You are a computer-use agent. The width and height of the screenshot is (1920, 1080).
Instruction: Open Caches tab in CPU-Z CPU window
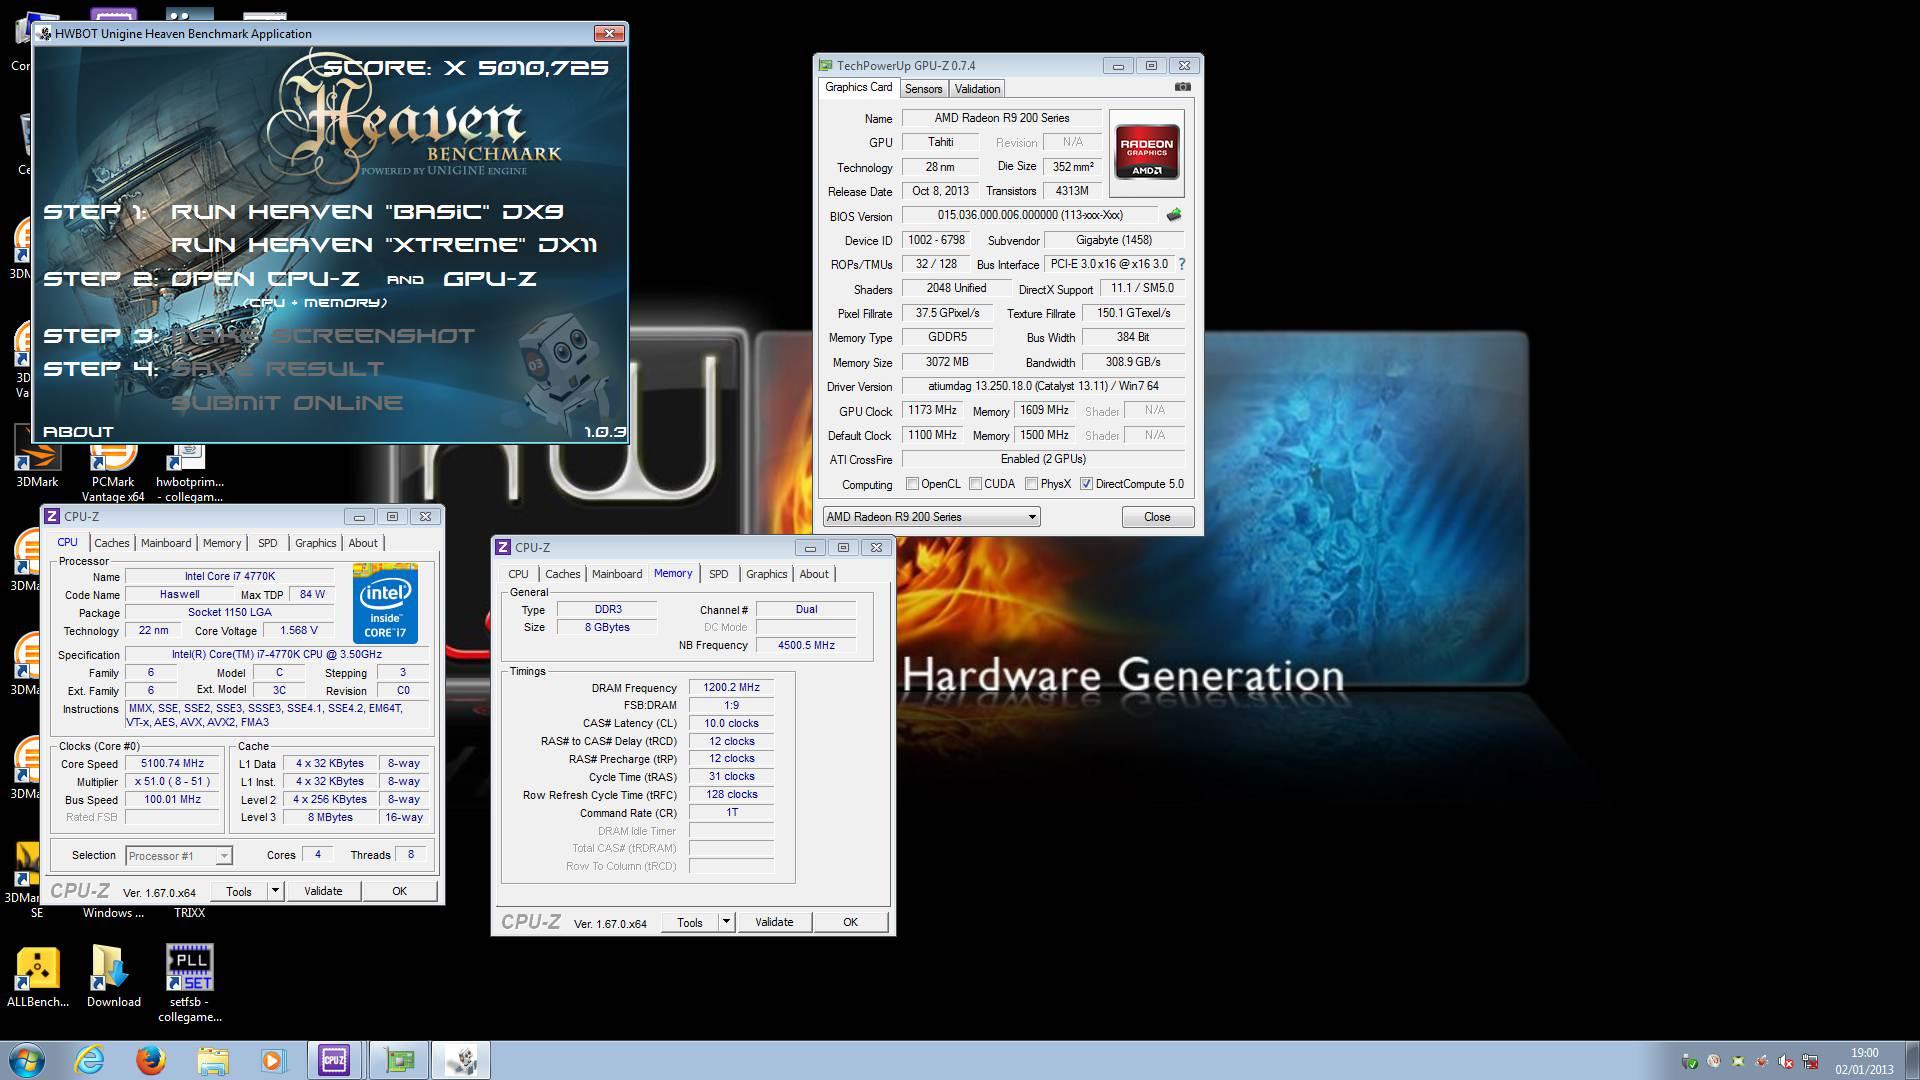point(112,543)
